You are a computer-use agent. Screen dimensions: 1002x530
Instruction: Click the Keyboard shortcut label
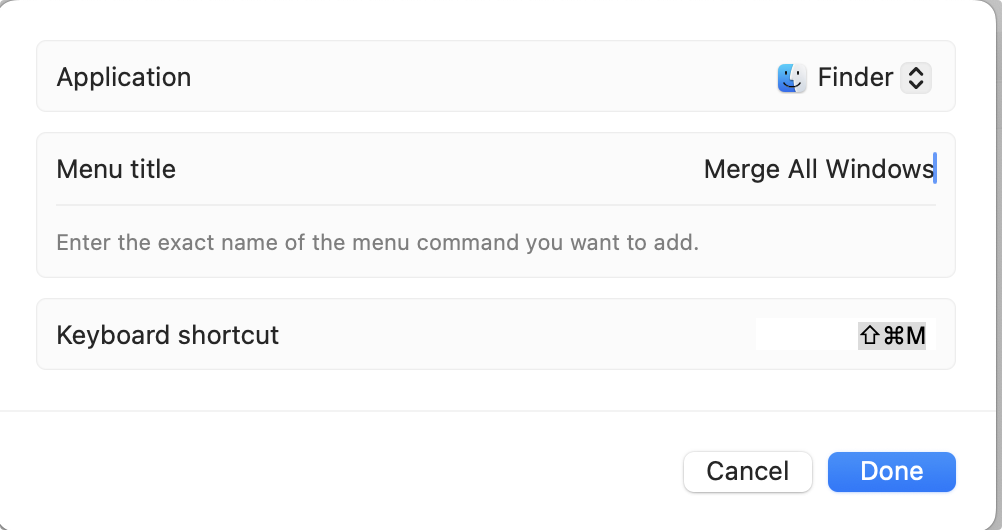167,335
